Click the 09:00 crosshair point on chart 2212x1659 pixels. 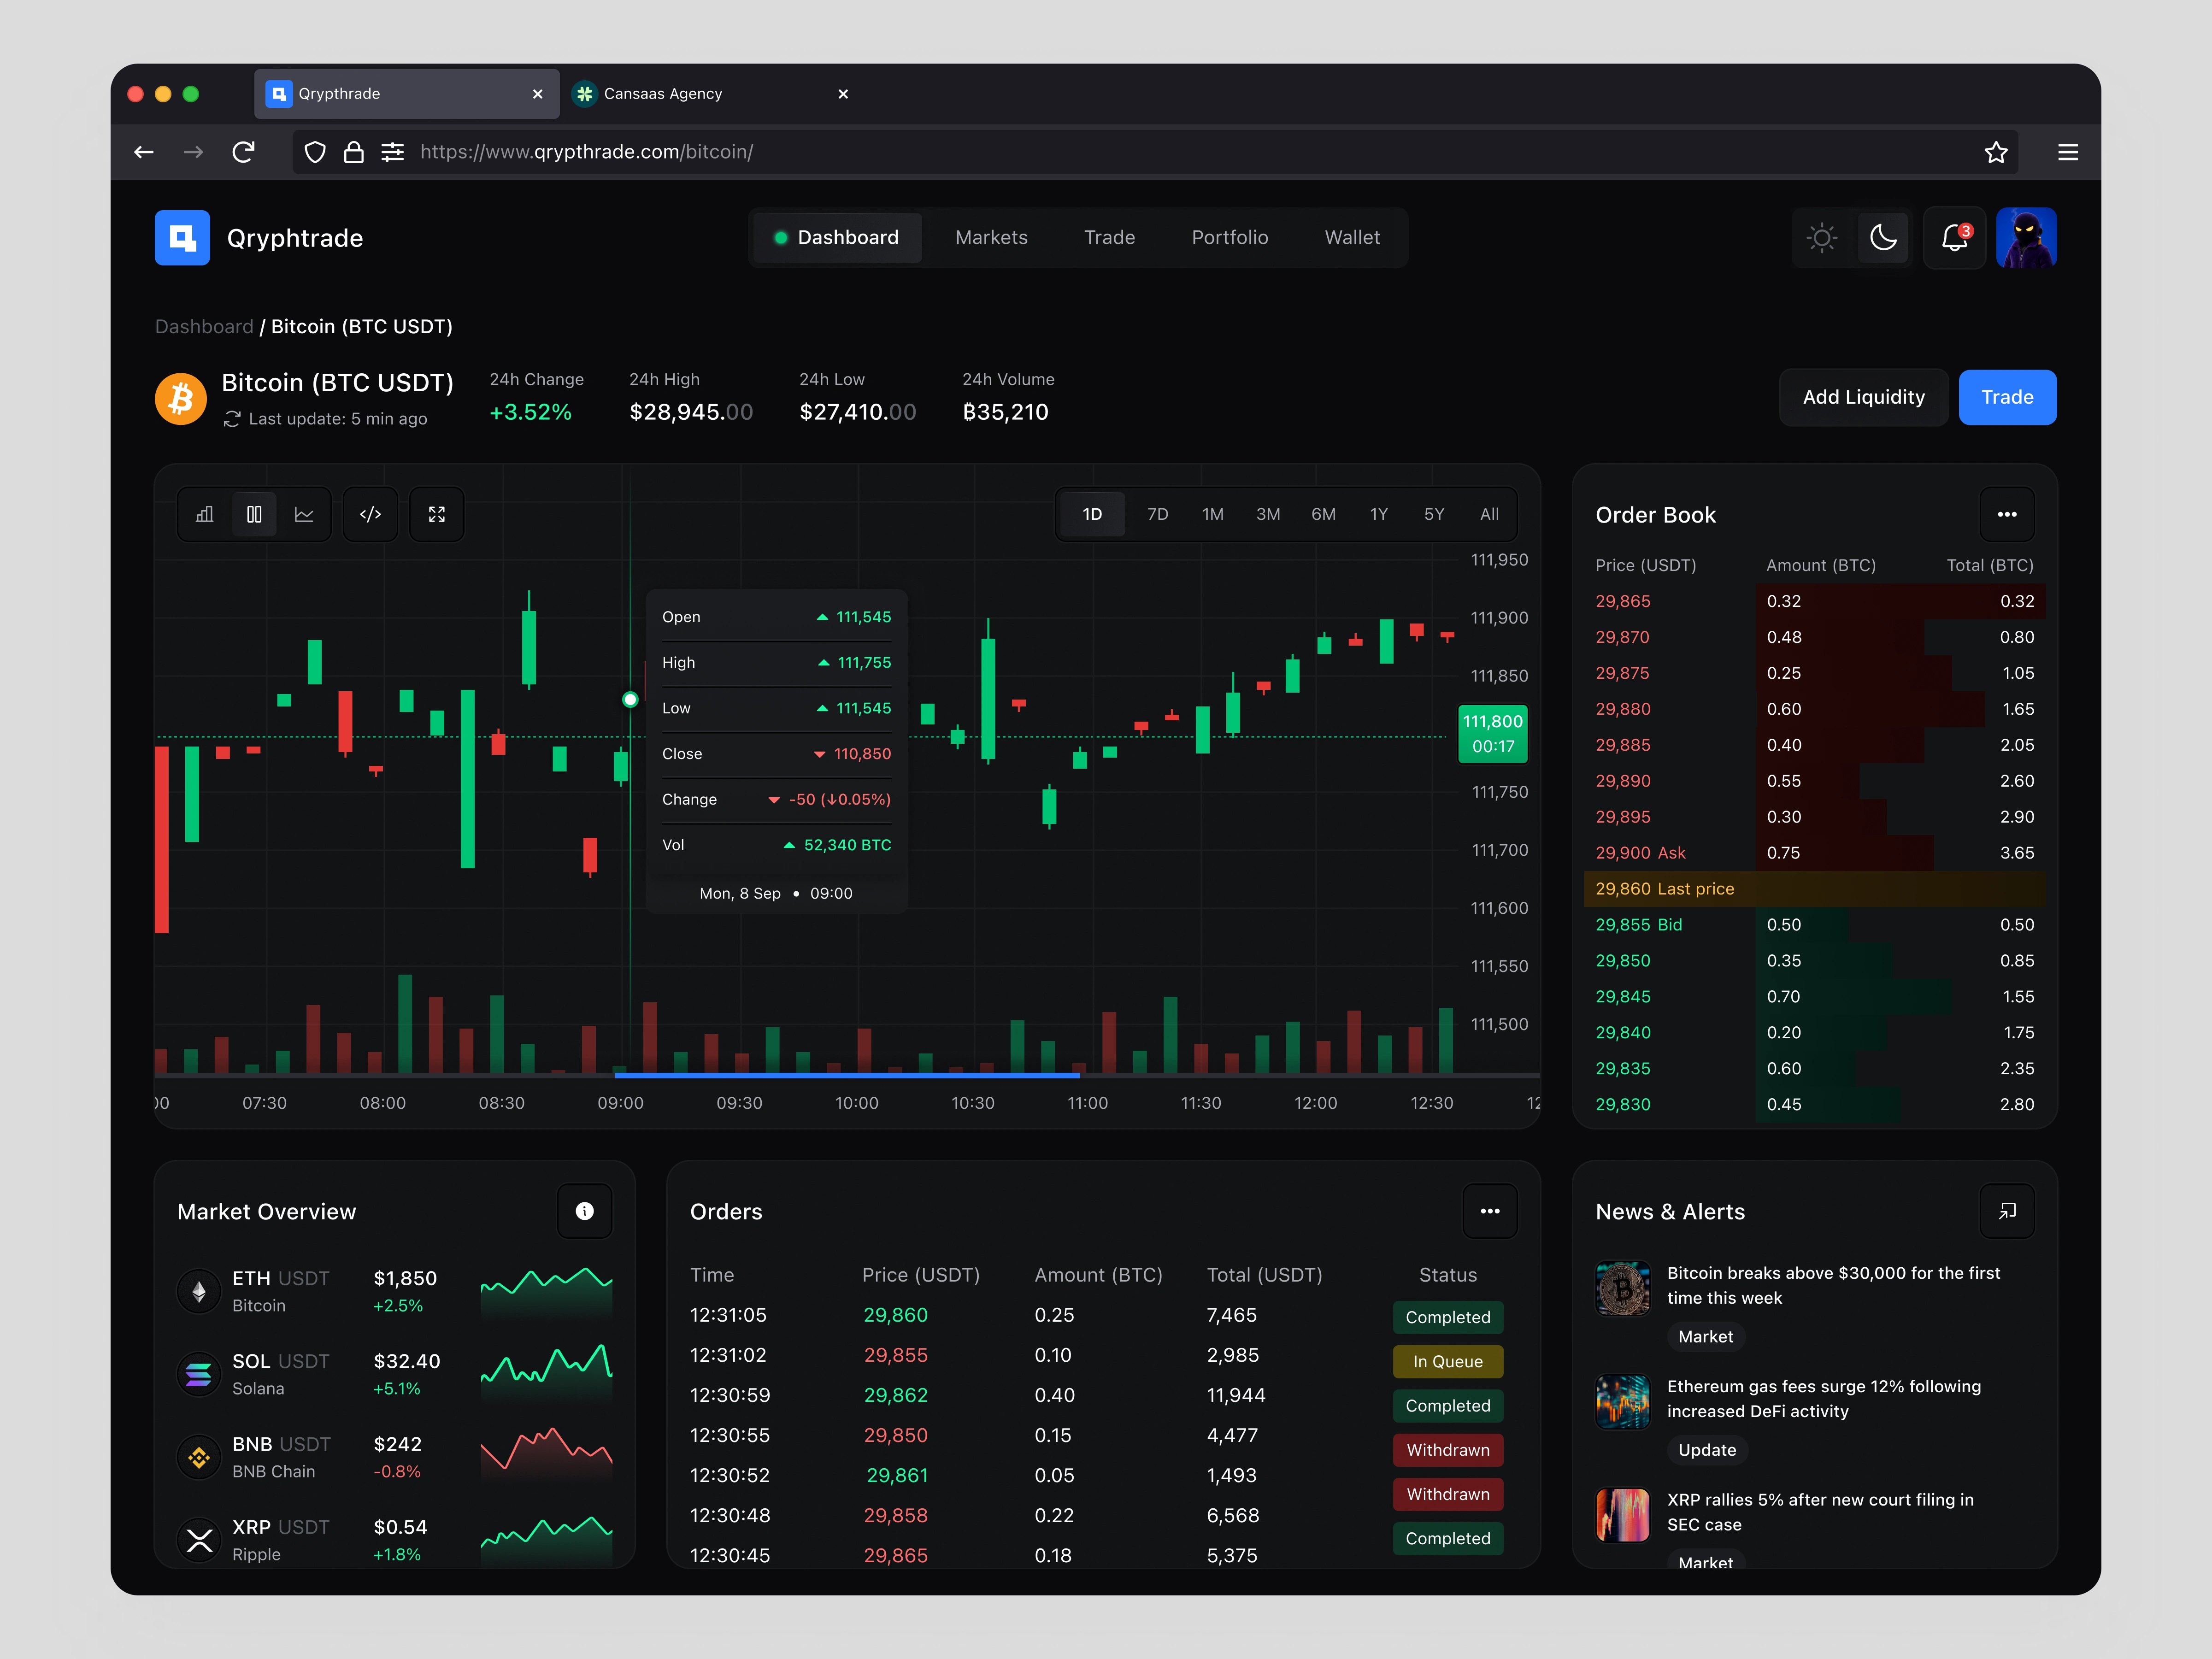pyautogui.click(x=630, y=700)
